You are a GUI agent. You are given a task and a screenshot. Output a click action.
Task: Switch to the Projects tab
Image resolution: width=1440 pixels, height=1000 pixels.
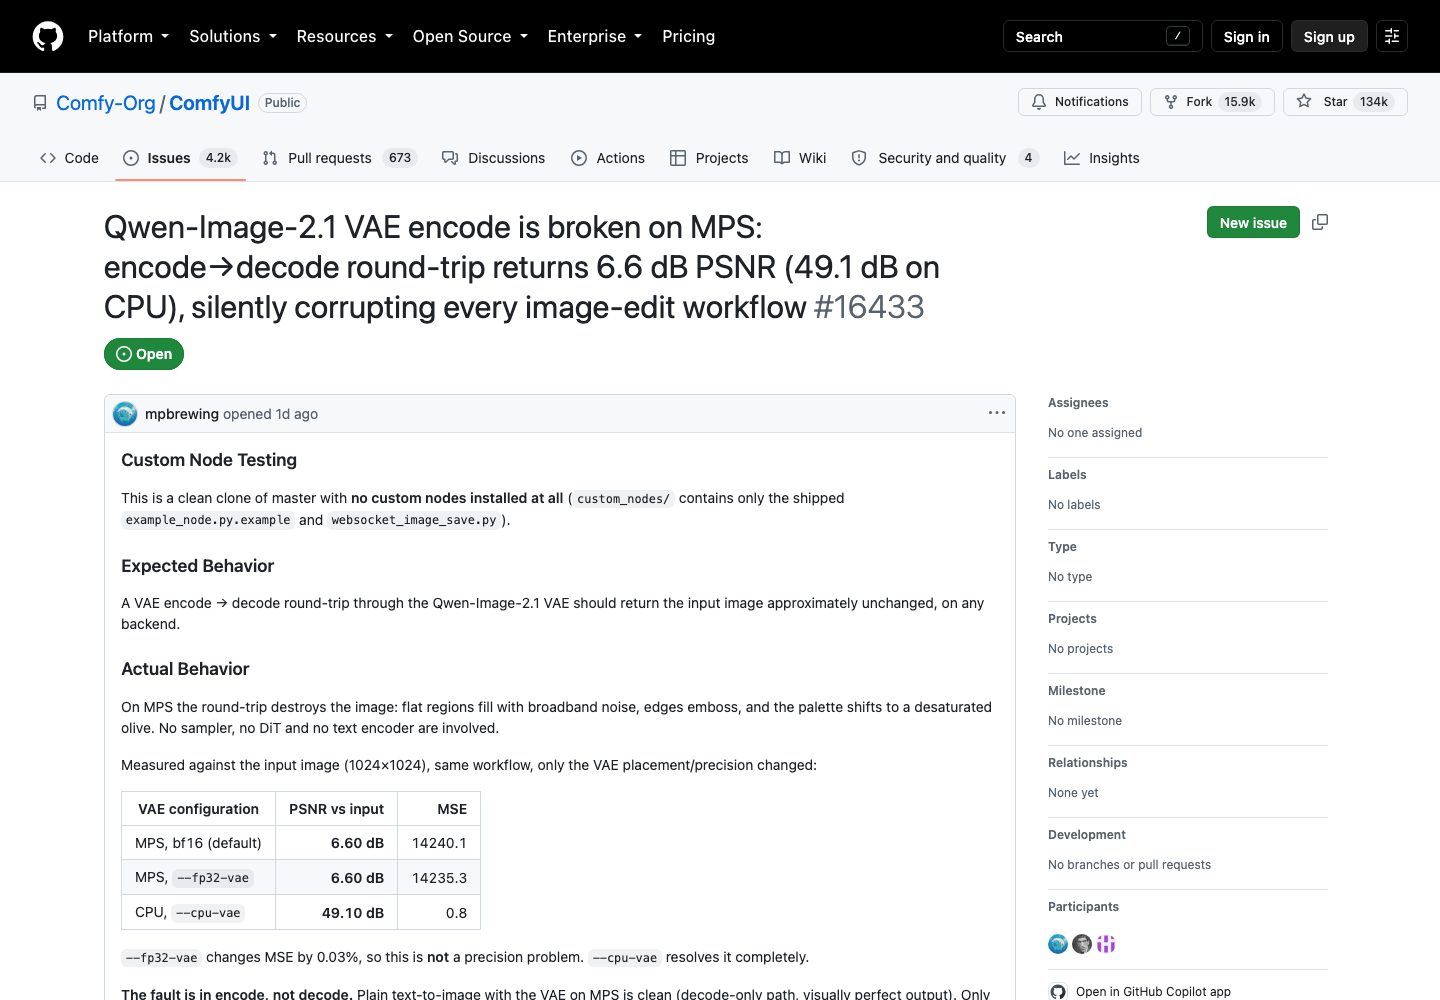point(709,158)
